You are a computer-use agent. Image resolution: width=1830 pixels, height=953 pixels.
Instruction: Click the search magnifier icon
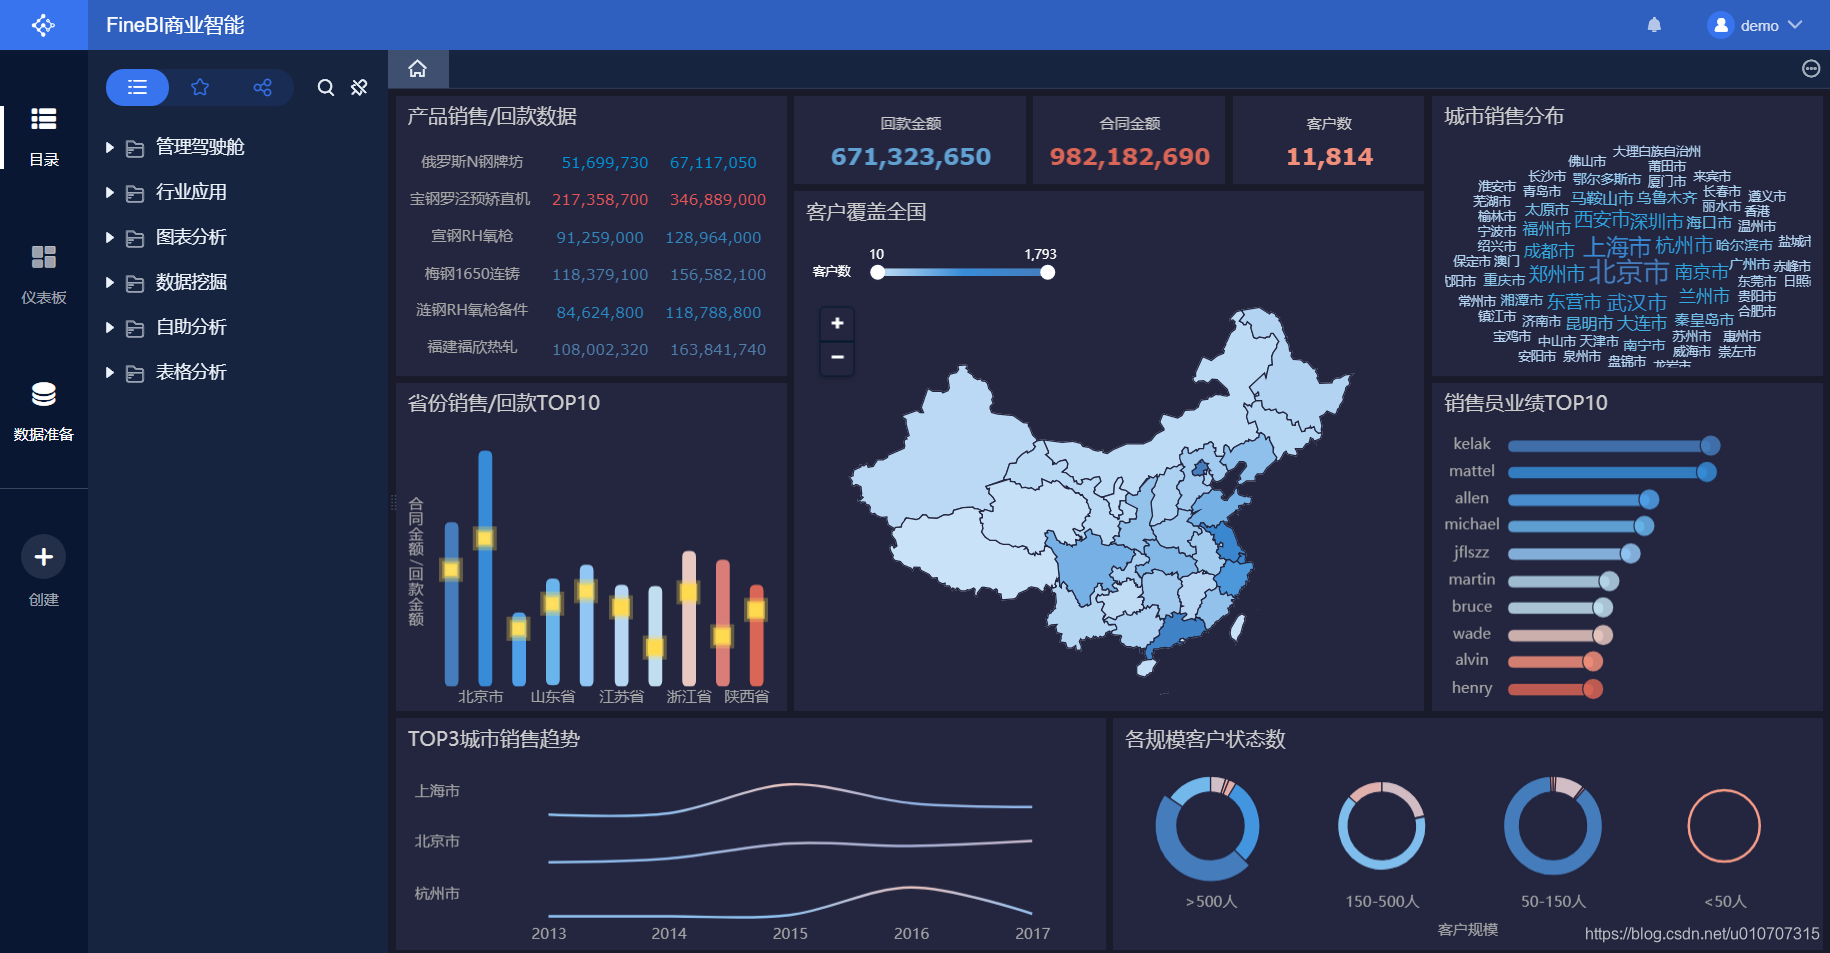(326, 88)
